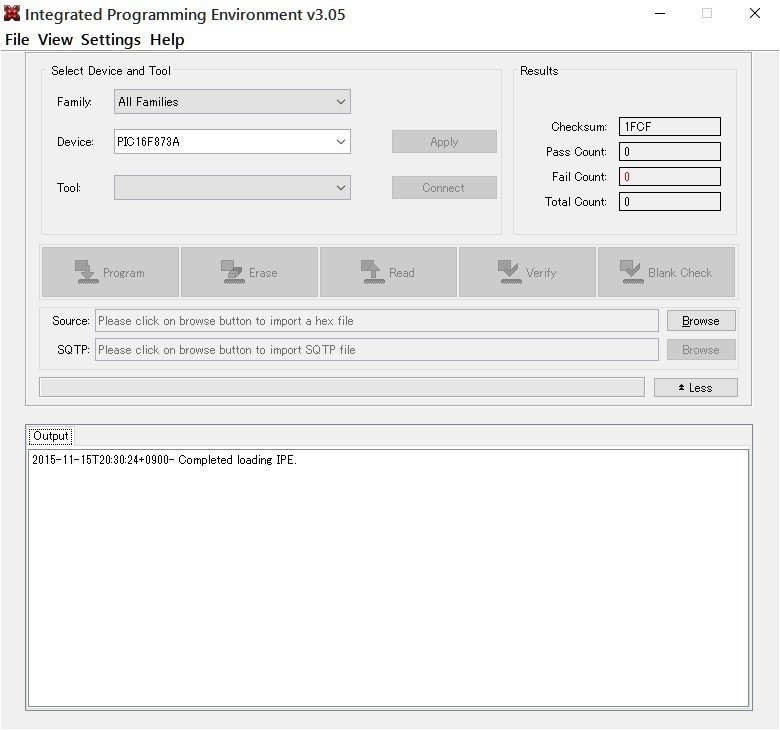Close the IPE window

(x=755, y=13)
